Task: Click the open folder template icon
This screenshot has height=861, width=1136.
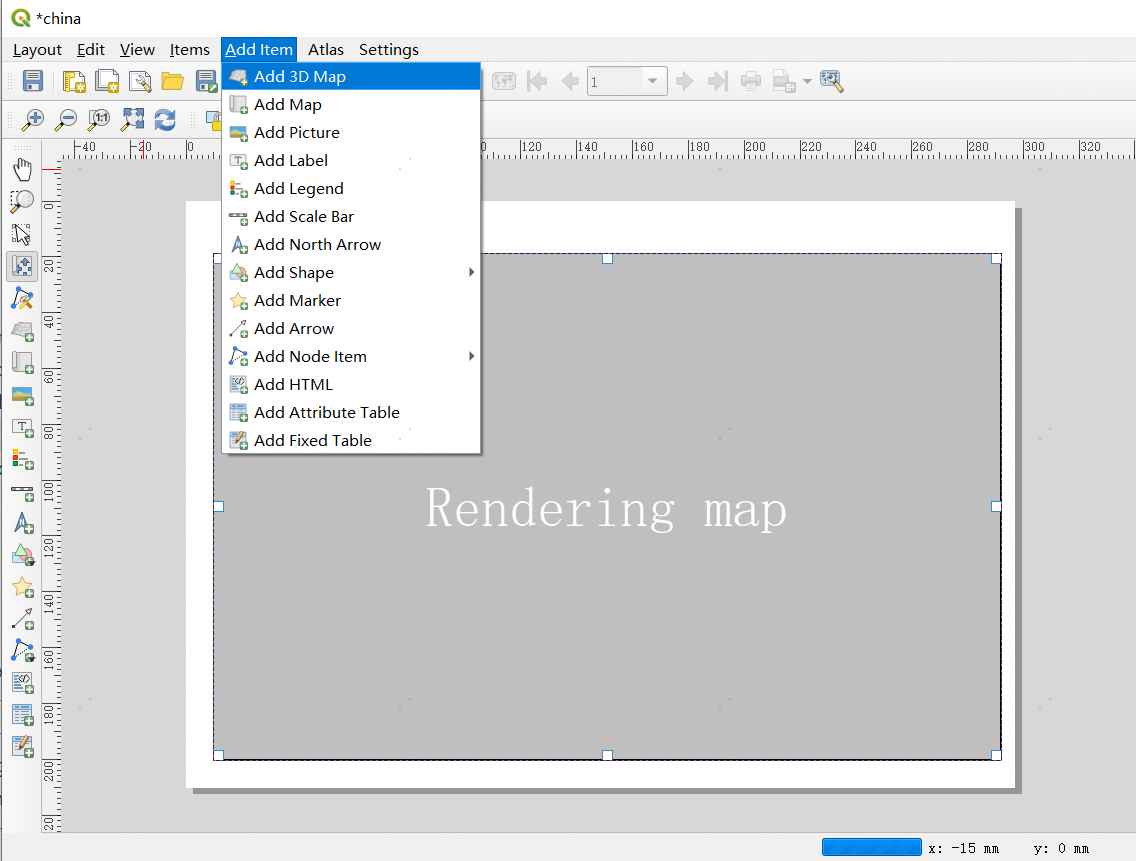Action: click(173, 81)
